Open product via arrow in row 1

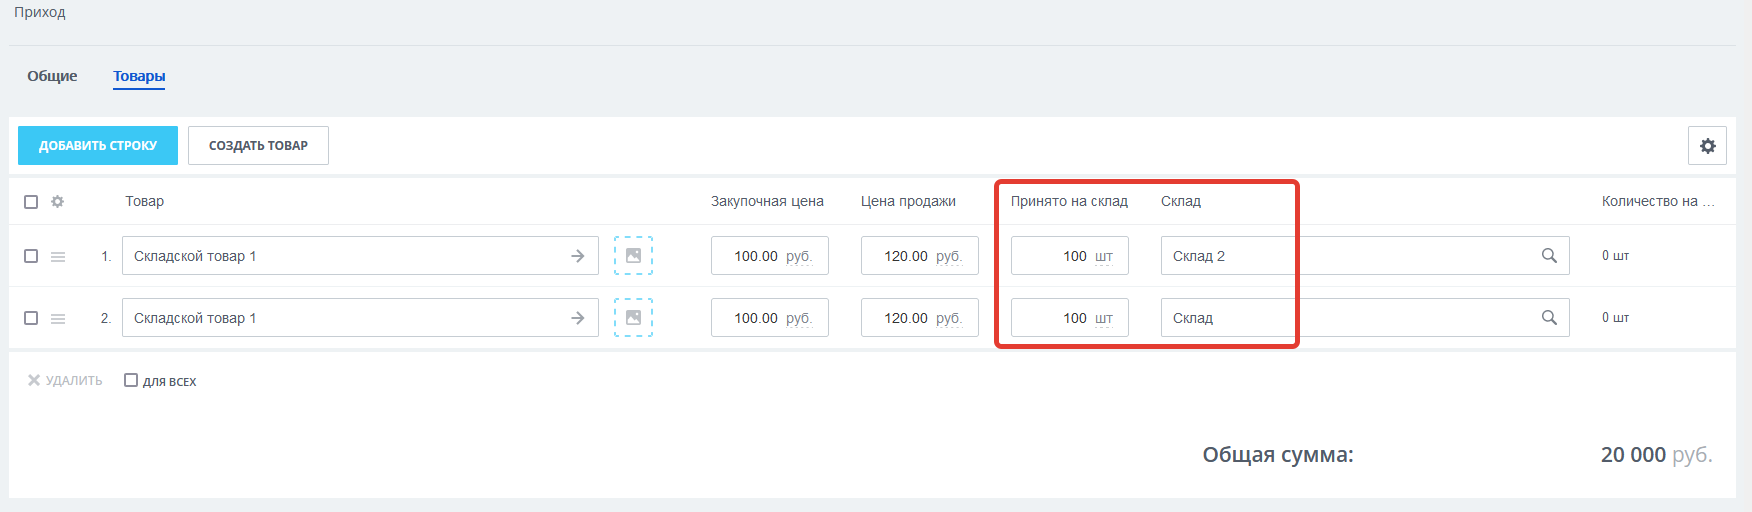[x=578, y=256]
